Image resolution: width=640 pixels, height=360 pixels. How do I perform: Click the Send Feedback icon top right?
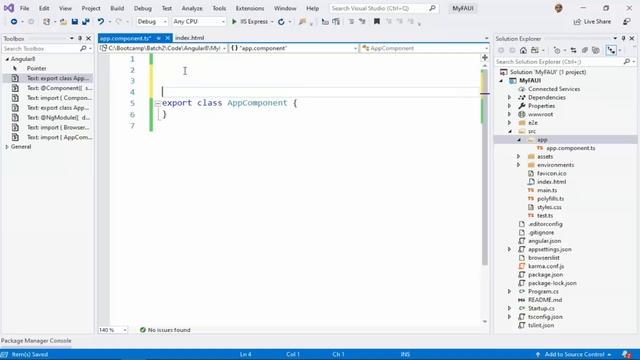pyautogui.click(x=627, y=22)
